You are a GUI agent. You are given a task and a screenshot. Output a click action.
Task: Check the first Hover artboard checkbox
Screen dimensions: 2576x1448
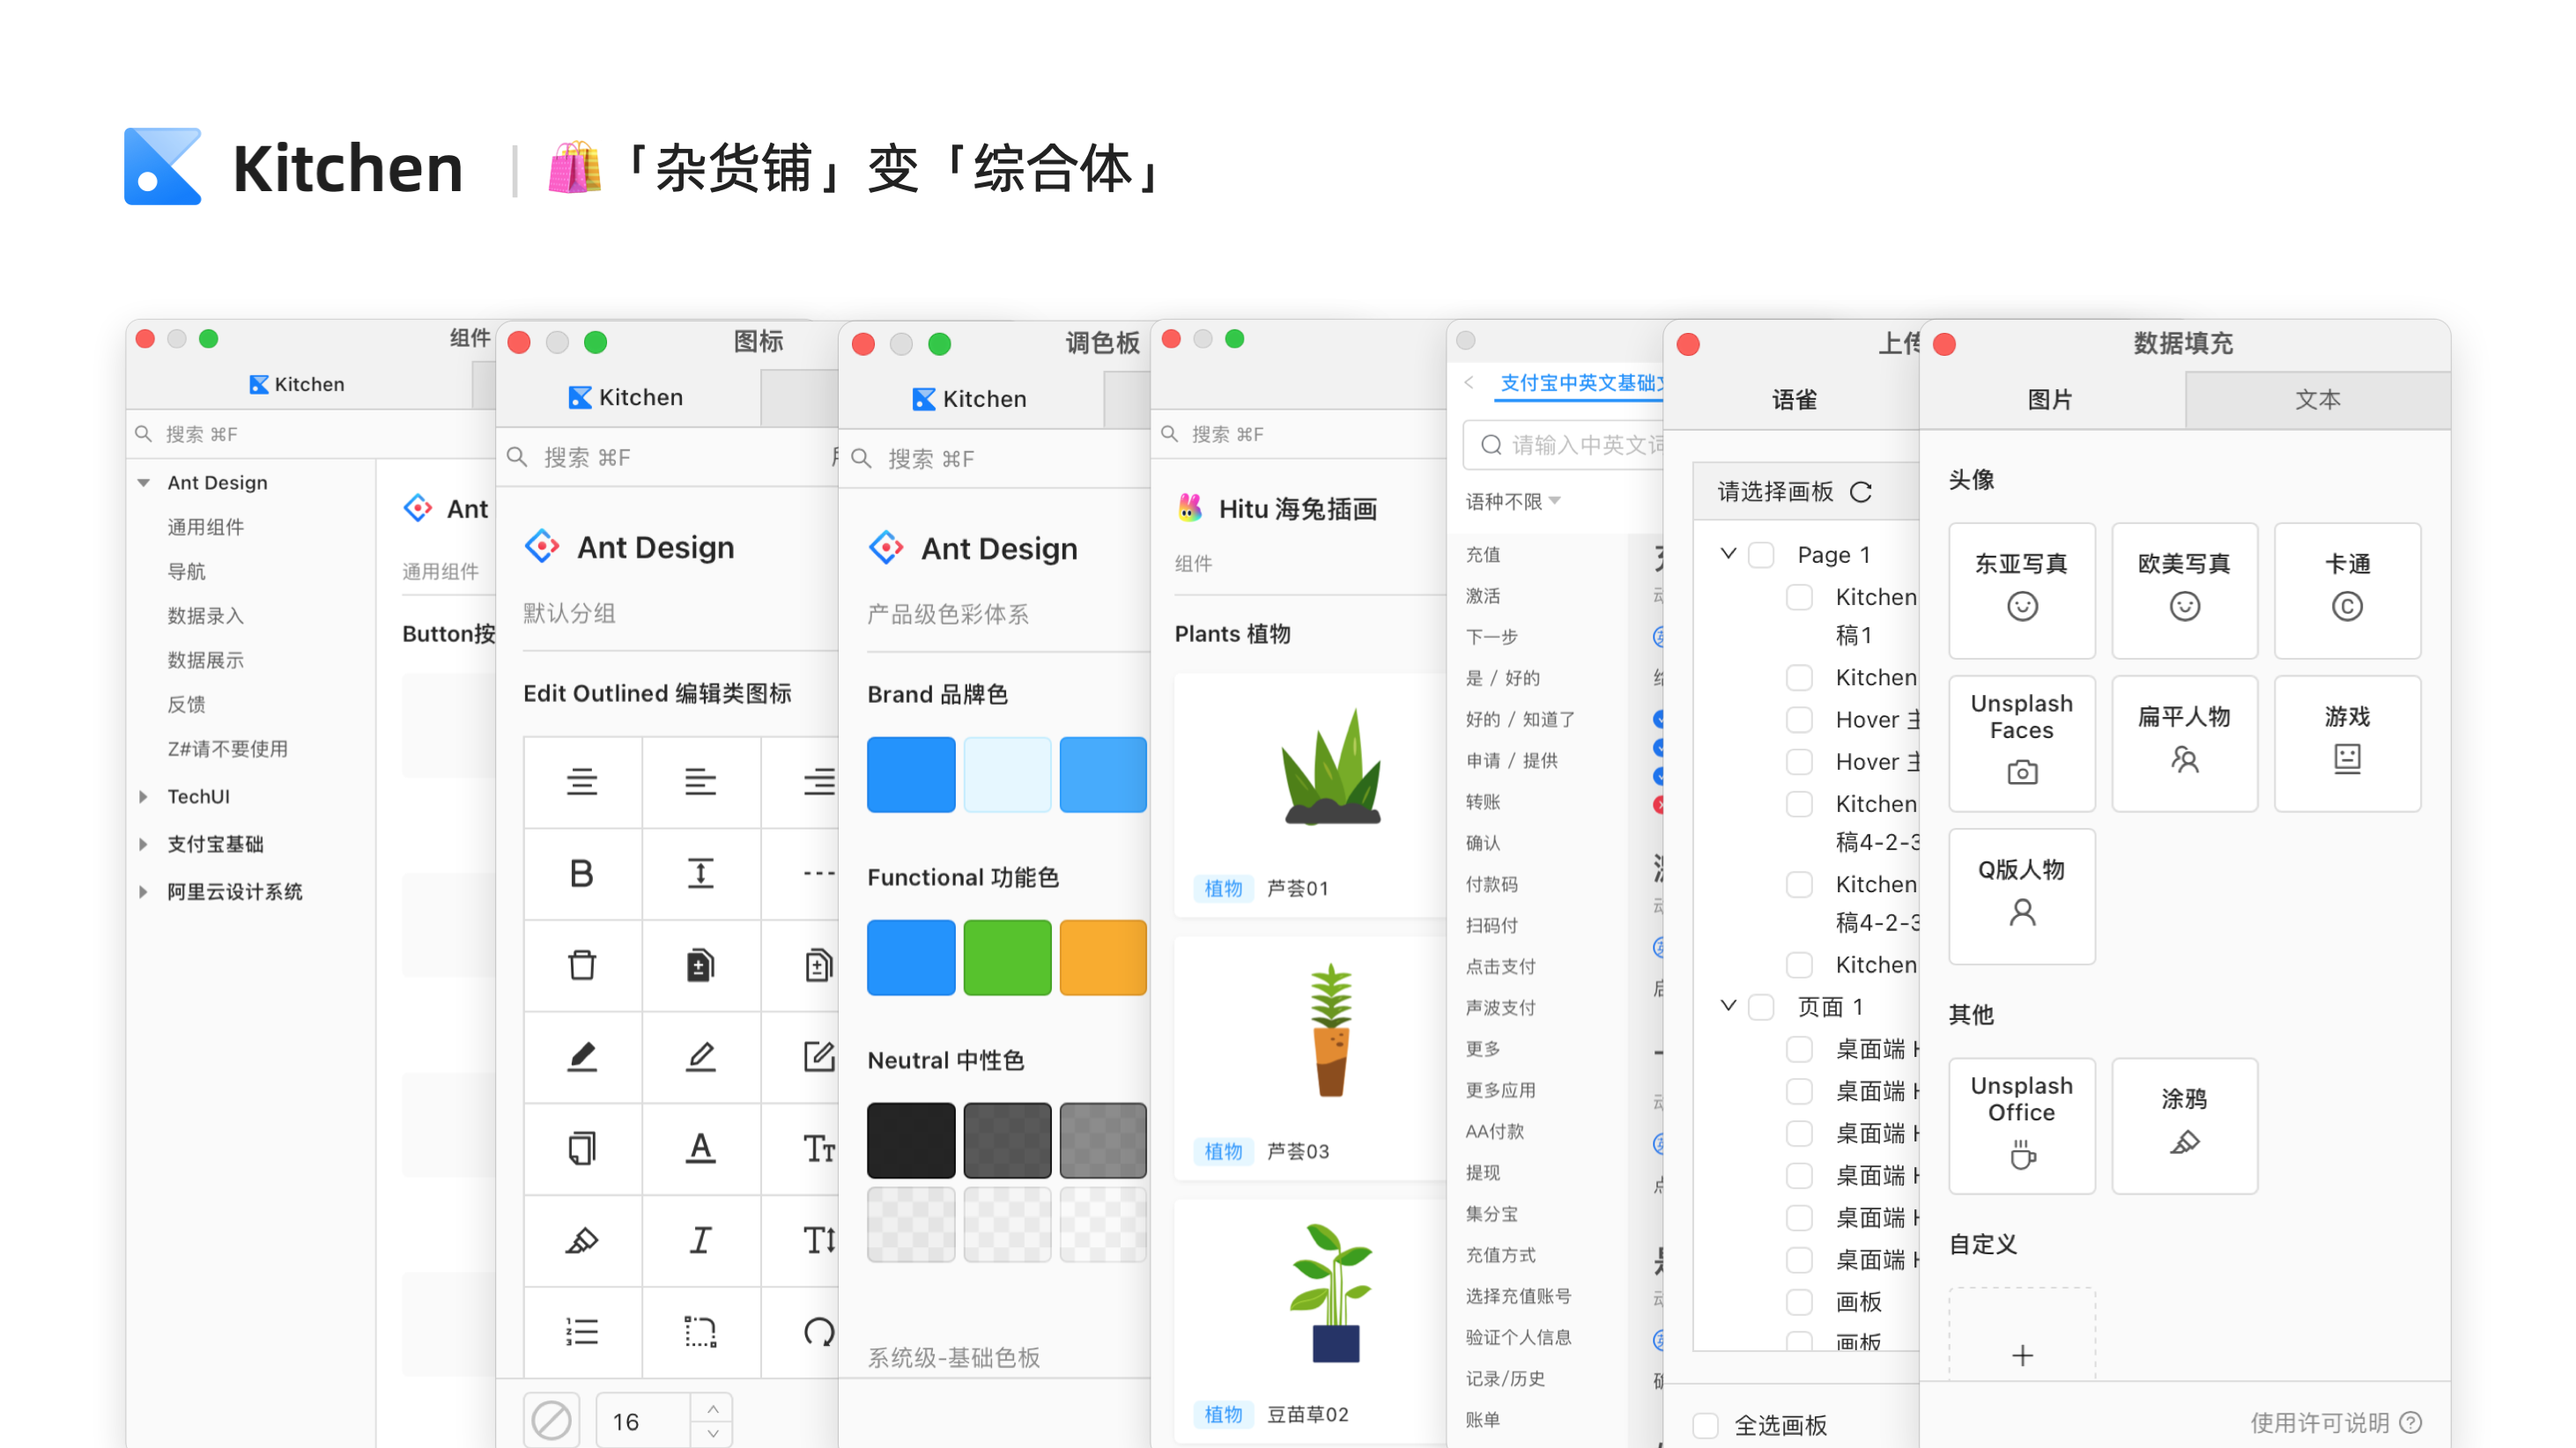[1798, 719]
